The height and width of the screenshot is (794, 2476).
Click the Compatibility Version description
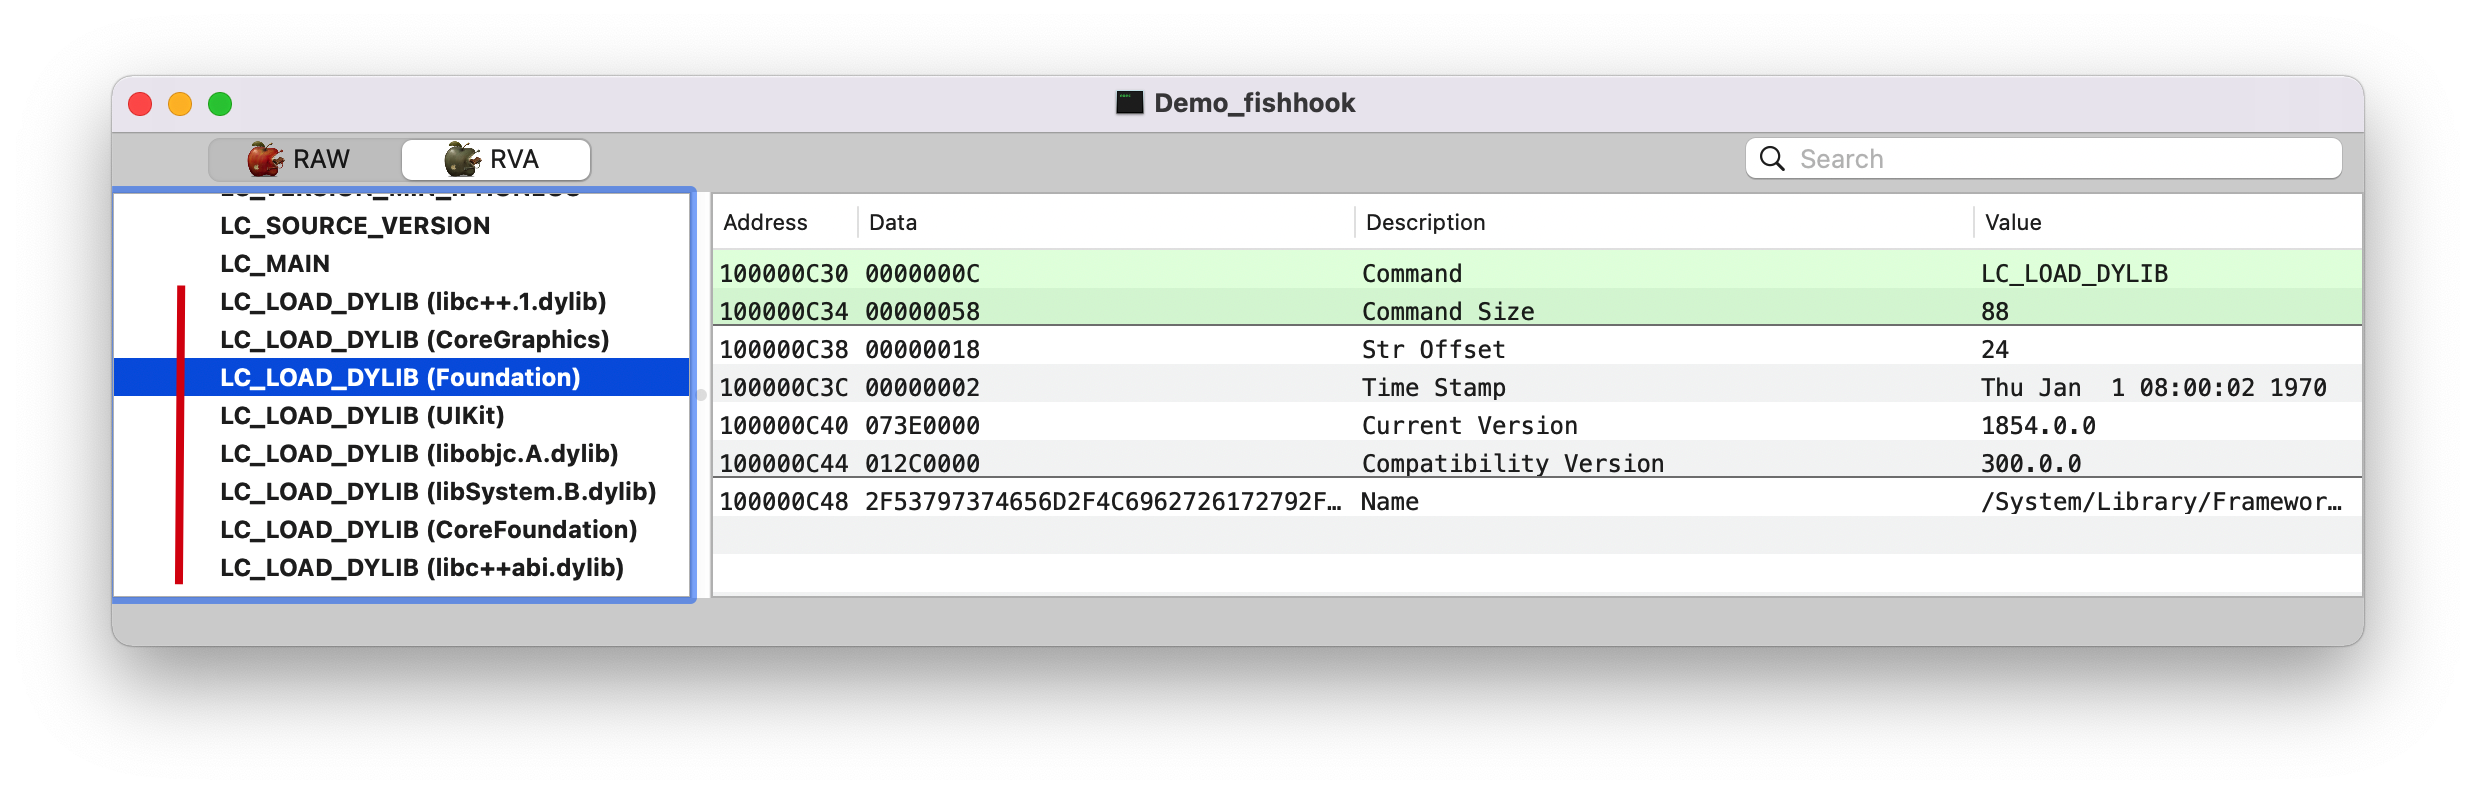tap(1513, 464)
